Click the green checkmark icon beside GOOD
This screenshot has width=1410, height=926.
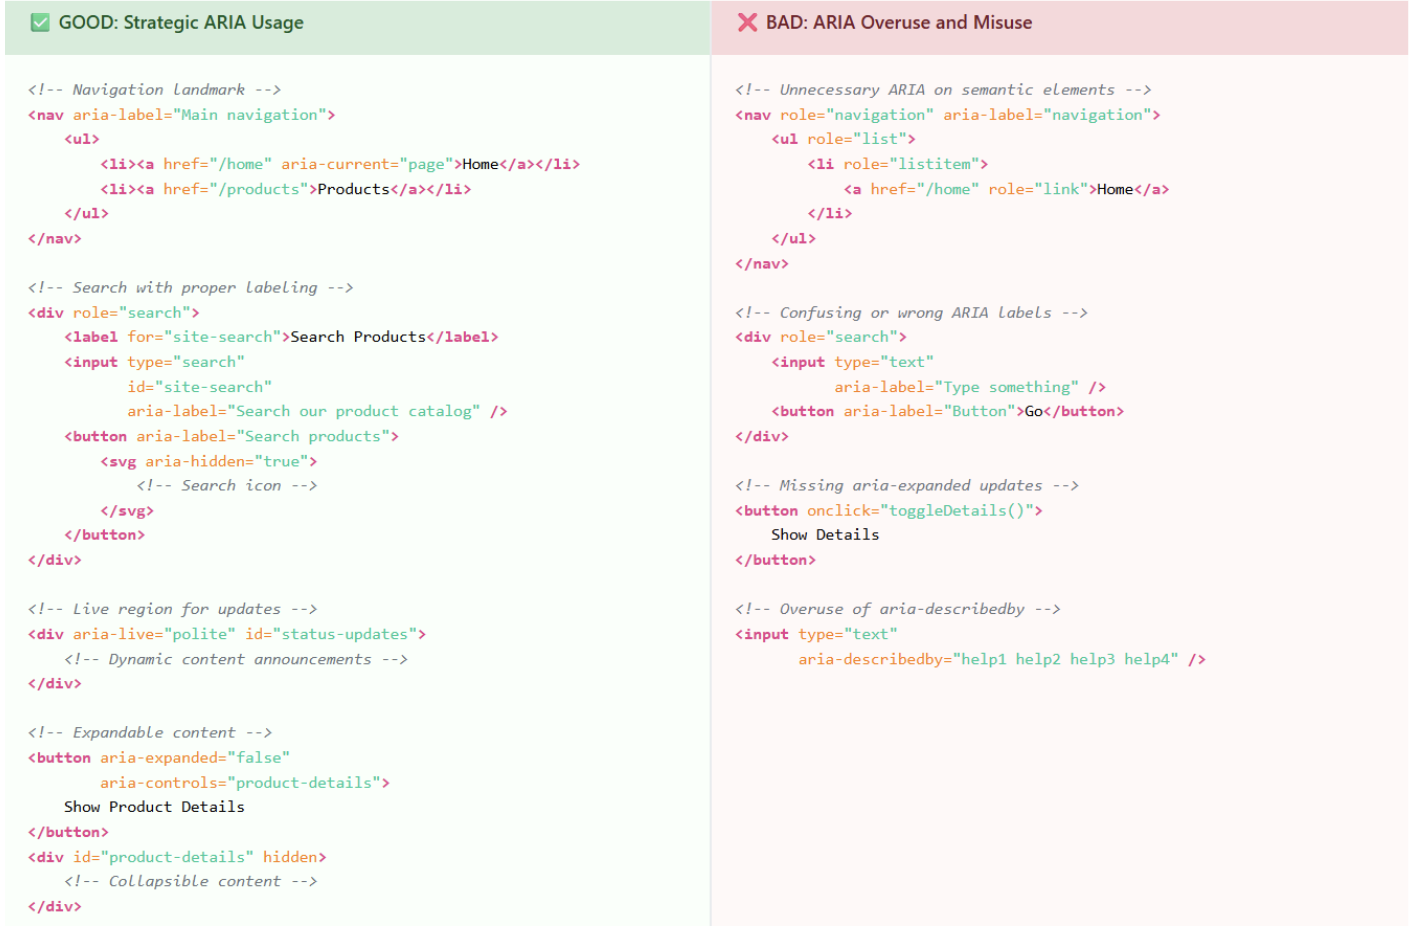[x=40, y=23]
